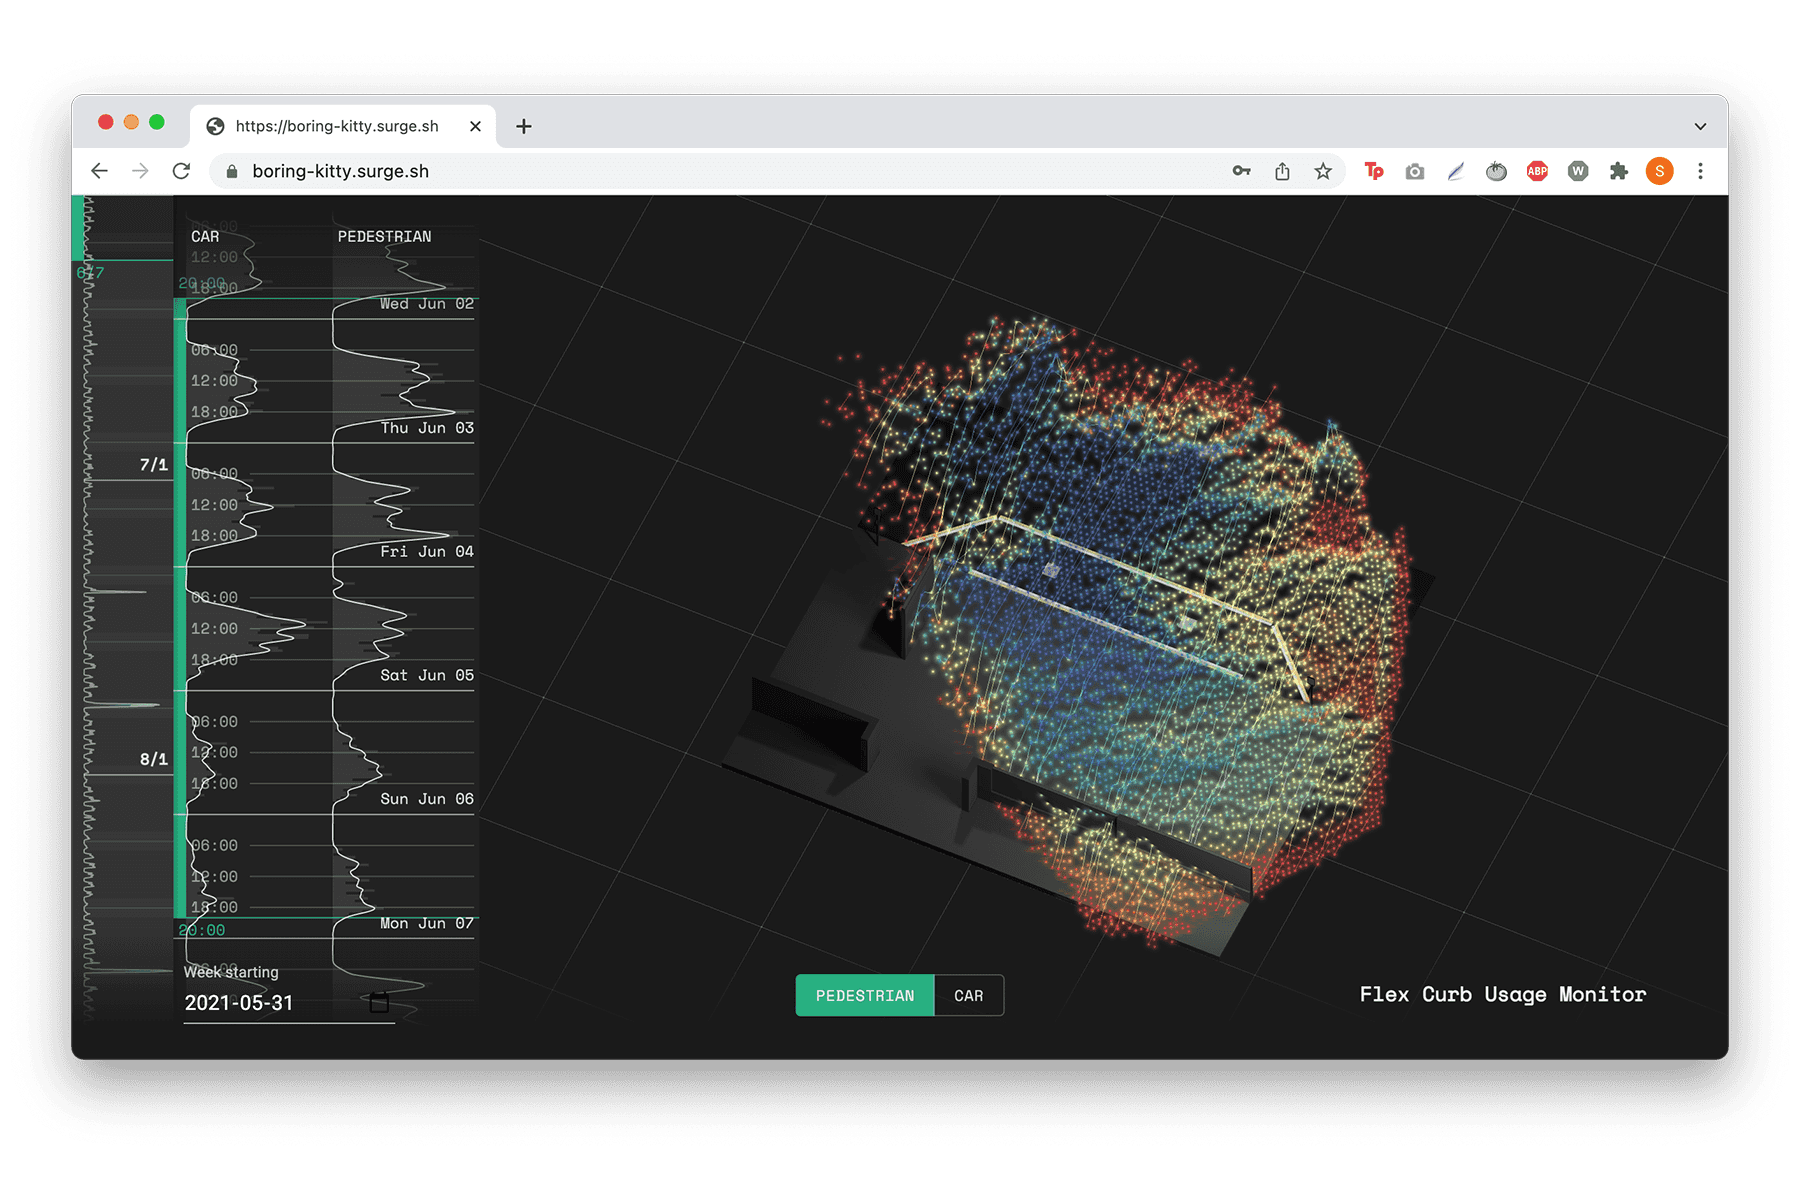Viewport: 1800px width, 1200px height.
Task: Click the 7/1 marker on overview timeline
Action: coord(153,465)
